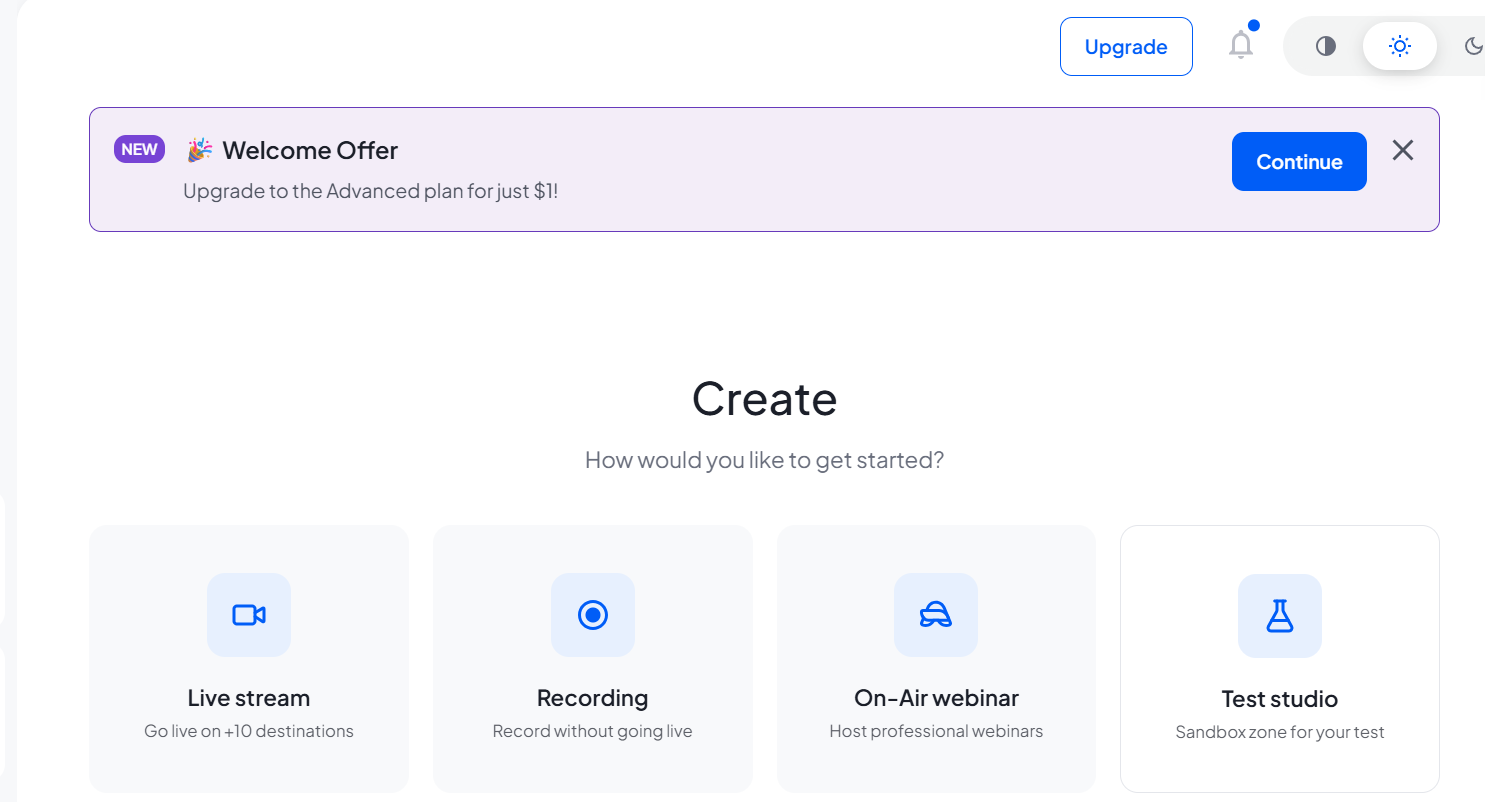Open notifications via the bell icon
Screen dimensions: 1485x802
[1241, 45]
